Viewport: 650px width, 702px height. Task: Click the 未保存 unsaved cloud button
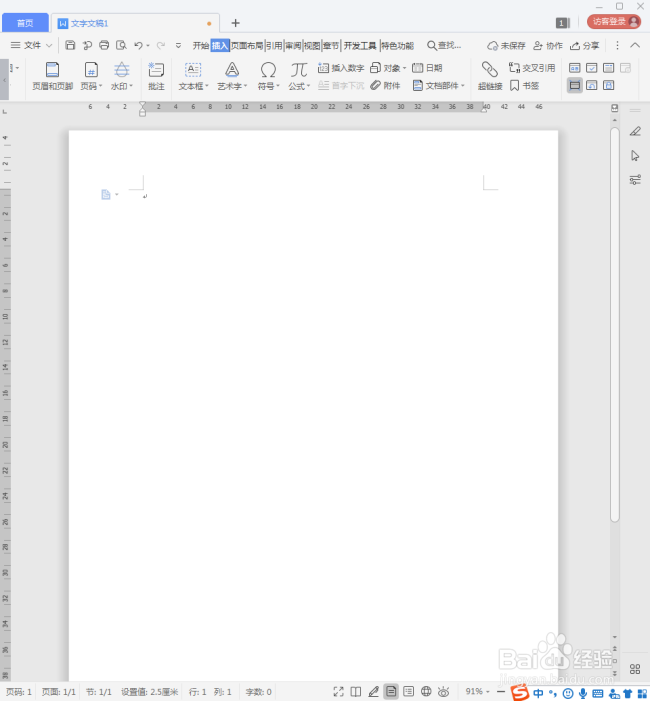(506, 46)
